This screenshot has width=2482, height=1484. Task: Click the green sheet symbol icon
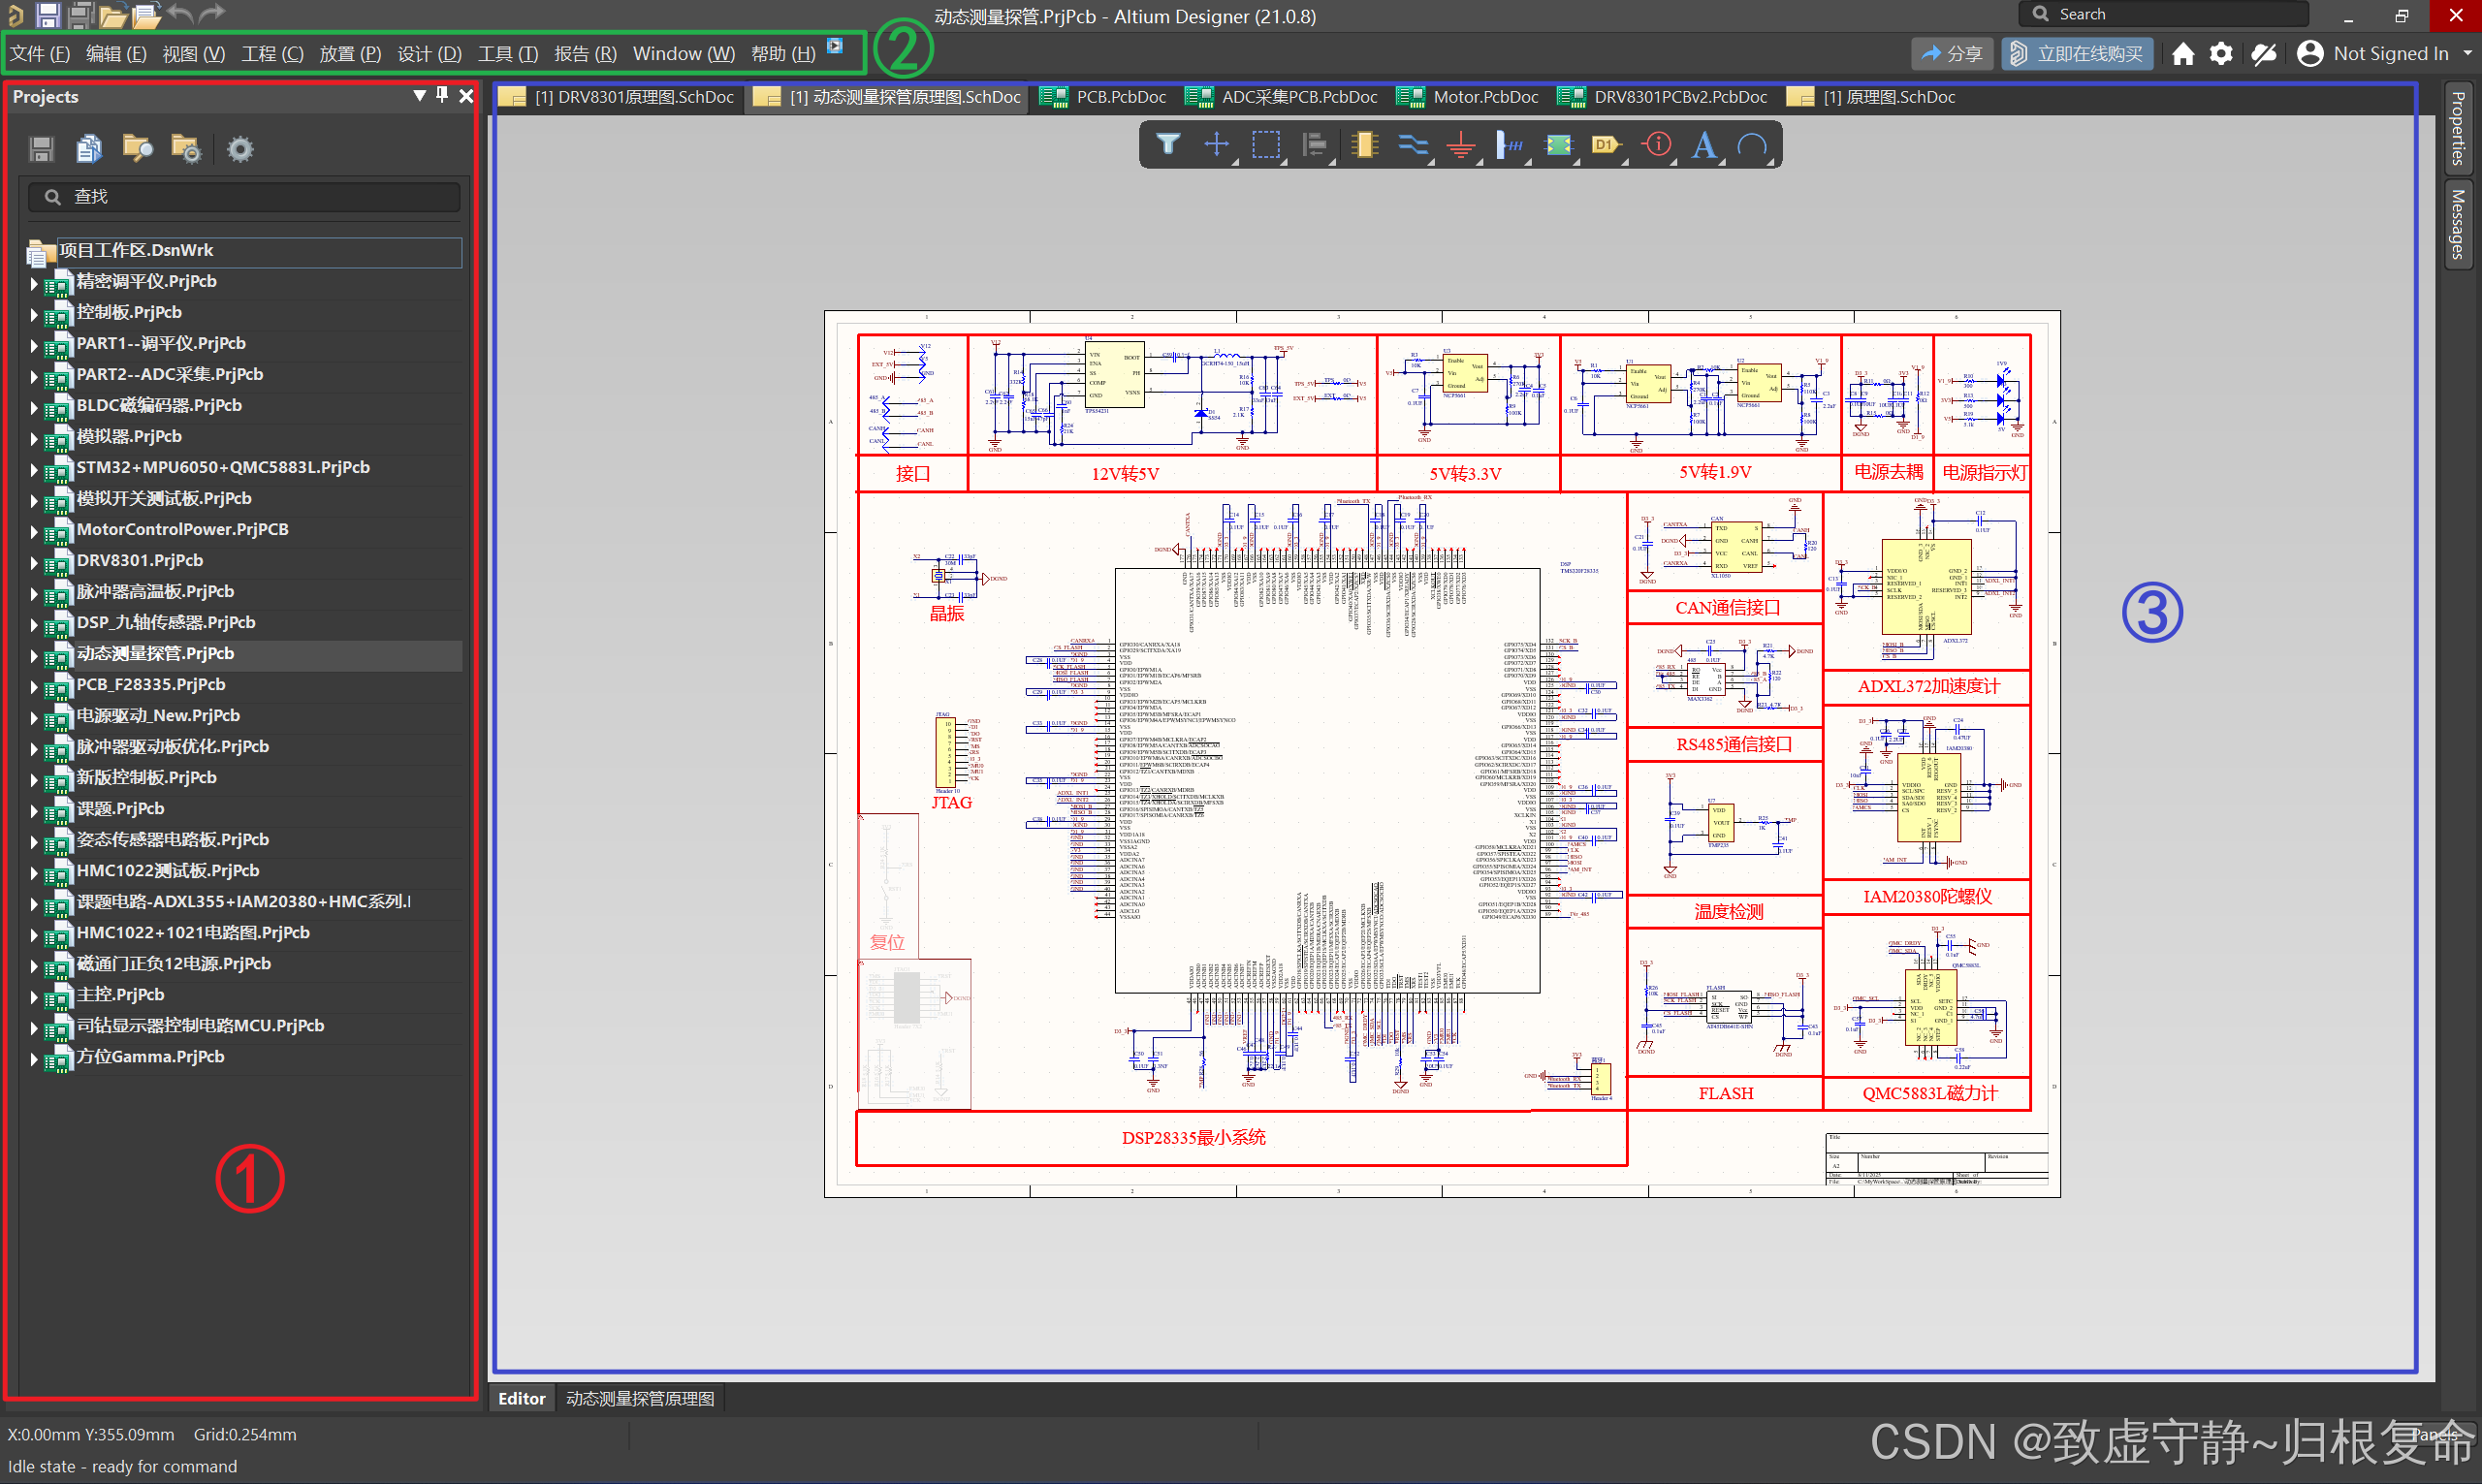(1559, 145)
